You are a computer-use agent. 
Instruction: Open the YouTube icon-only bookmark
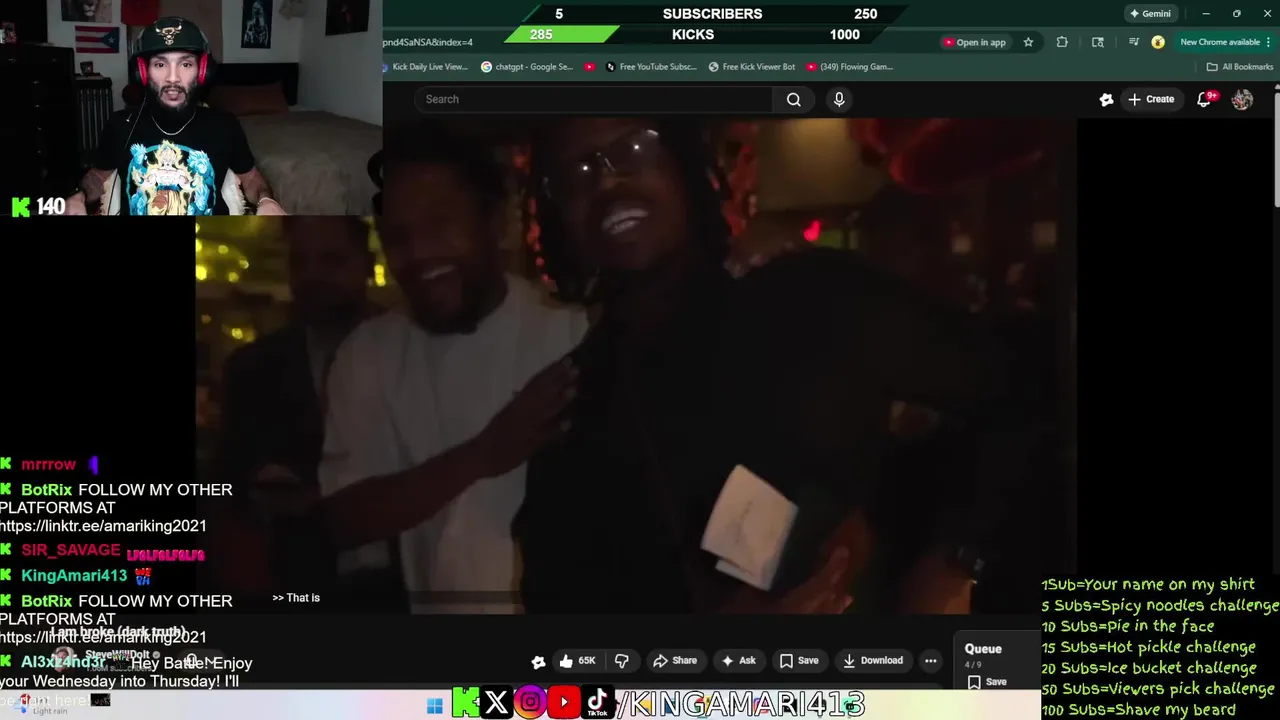pos(590,67)
